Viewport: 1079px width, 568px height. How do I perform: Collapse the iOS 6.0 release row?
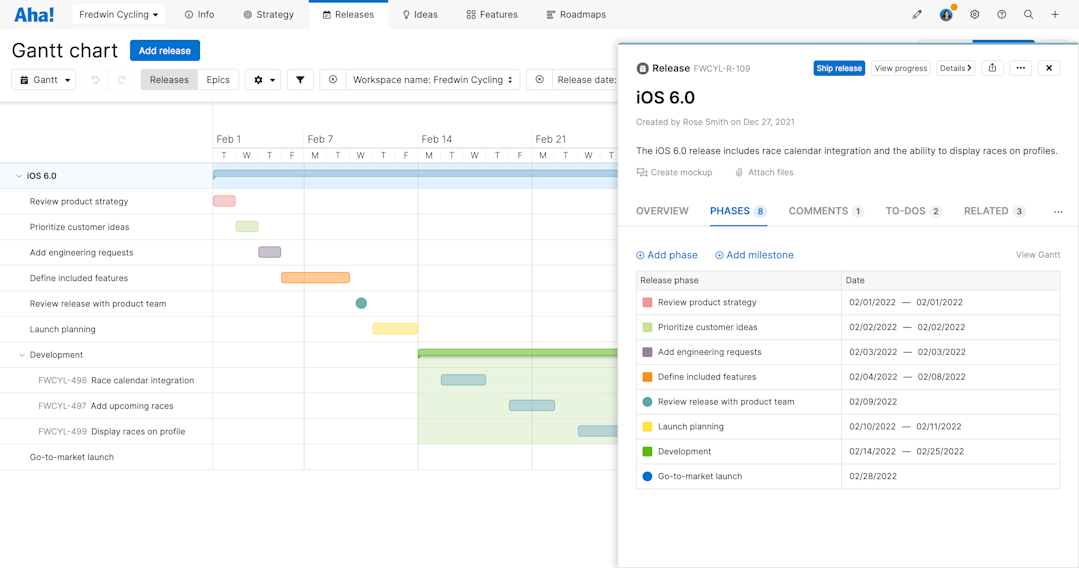pyautogui.click(x=19, y=176)
